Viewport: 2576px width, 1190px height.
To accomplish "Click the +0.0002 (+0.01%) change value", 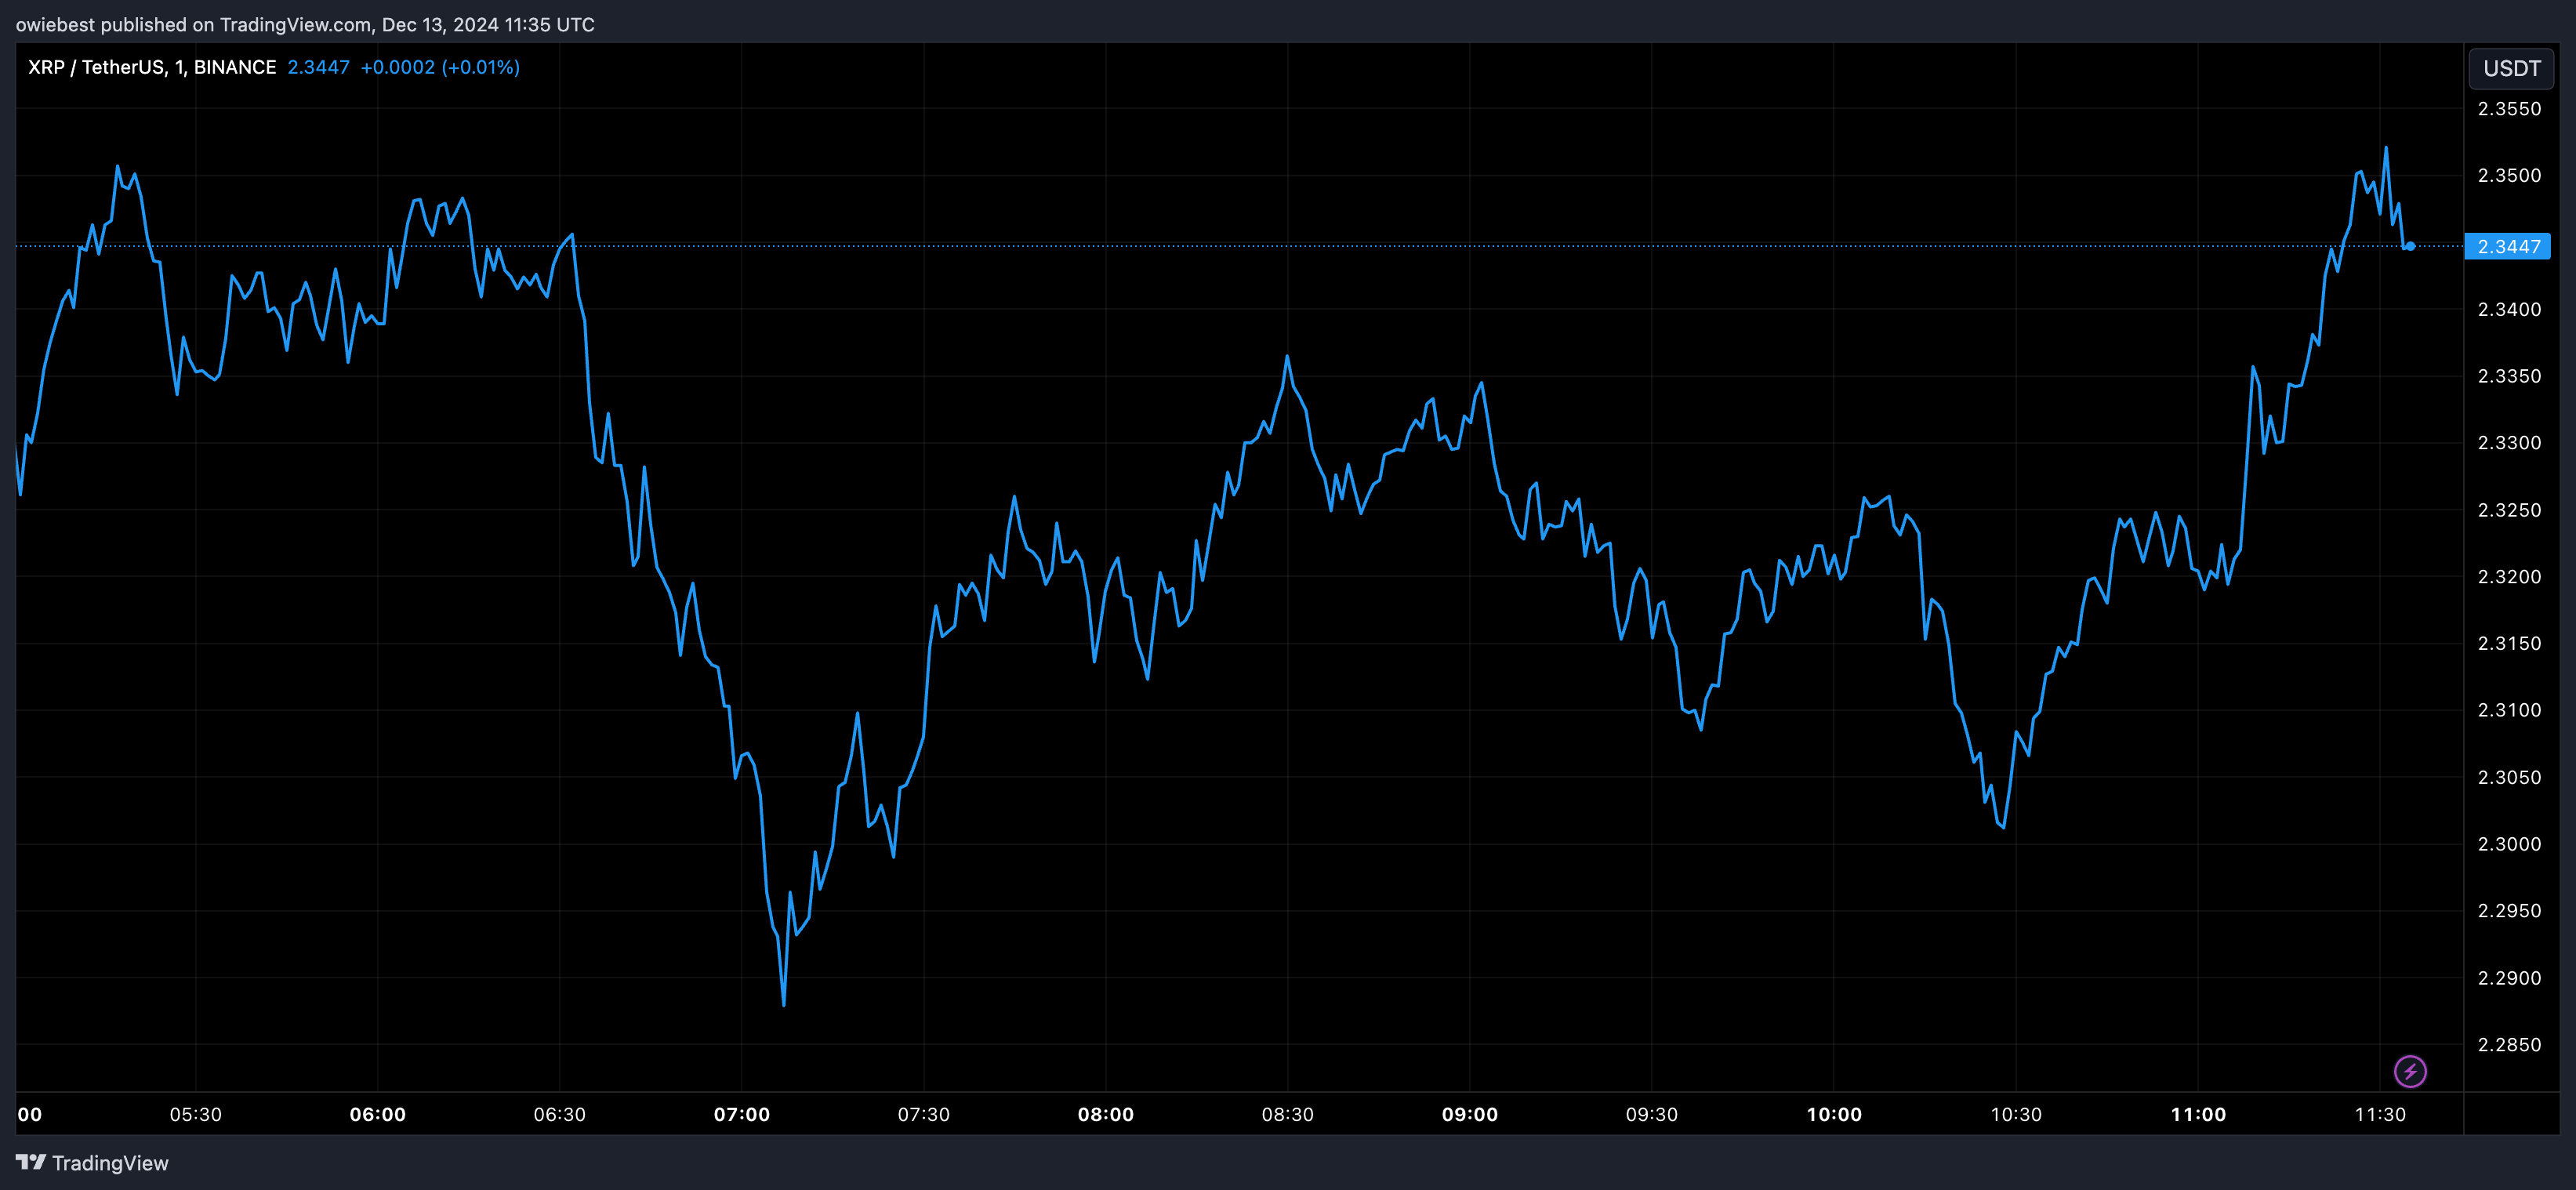I will tap(440, 67).
